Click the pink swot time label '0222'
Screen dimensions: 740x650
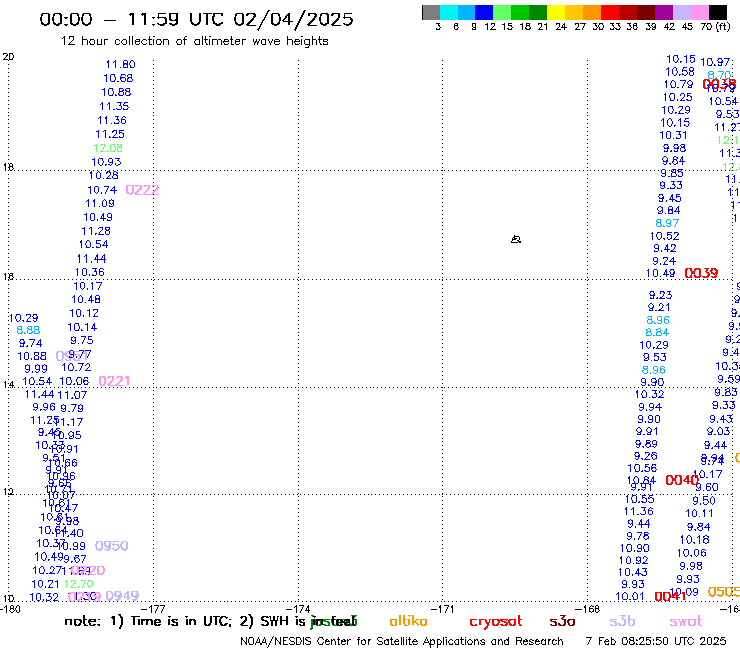tap(142, 190)
